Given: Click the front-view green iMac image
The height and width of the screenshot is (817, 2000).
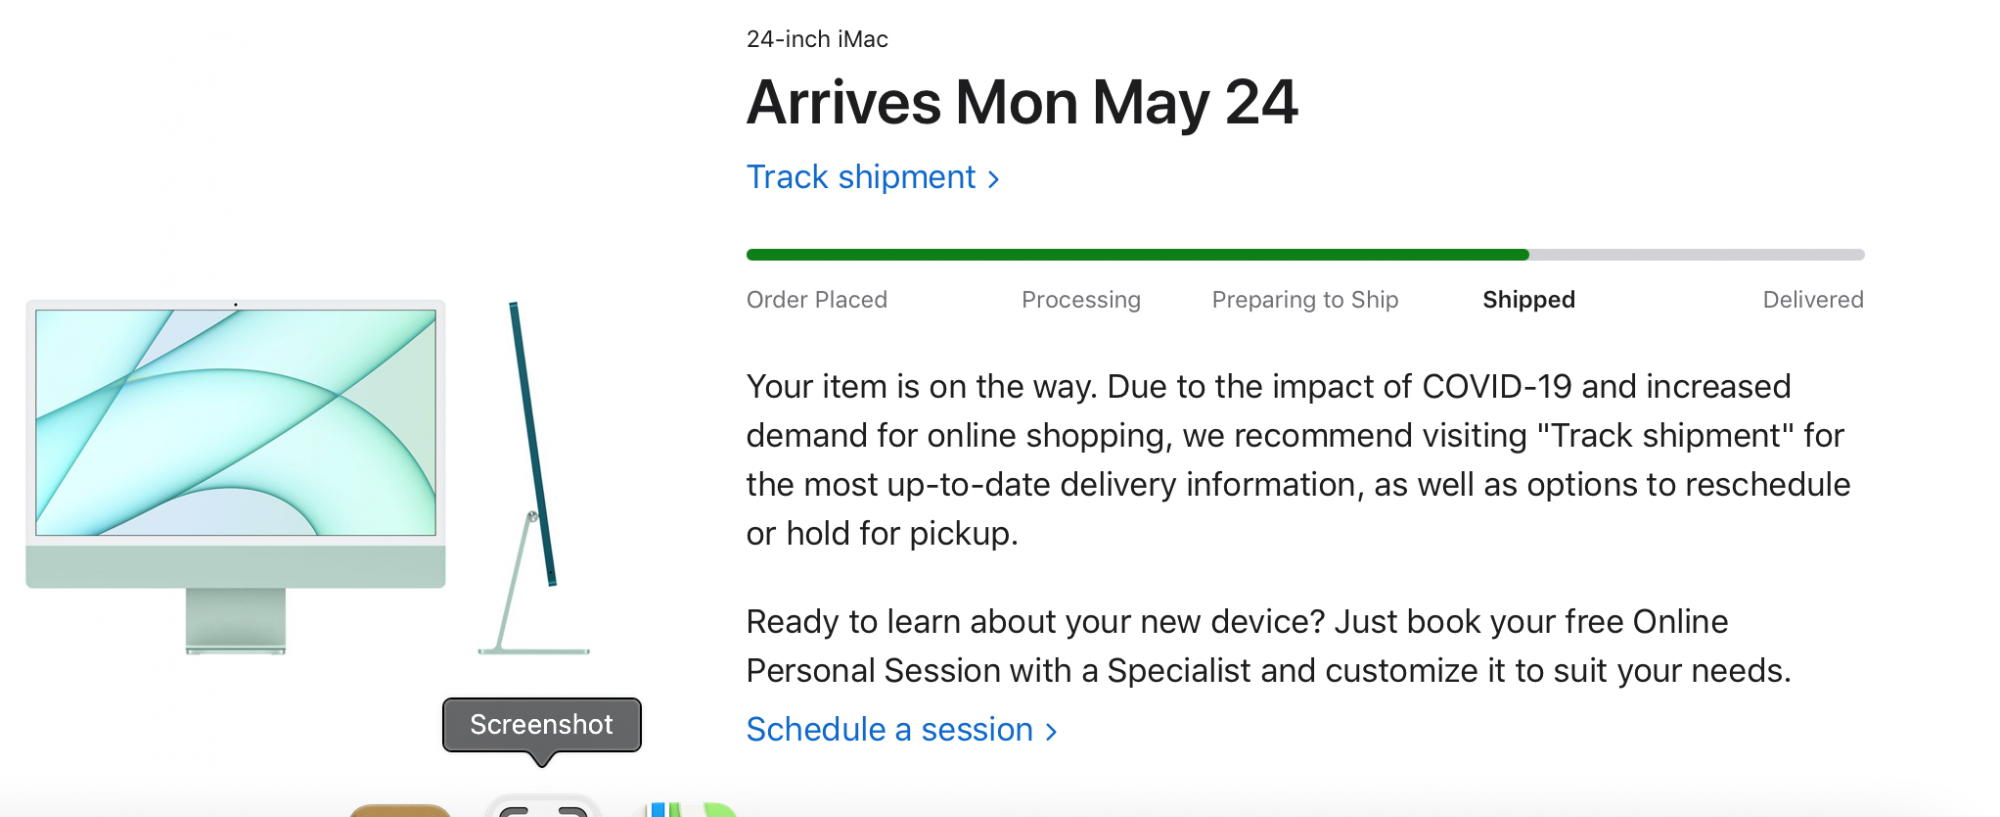Looking at the screenshot, I should (236, 477).
